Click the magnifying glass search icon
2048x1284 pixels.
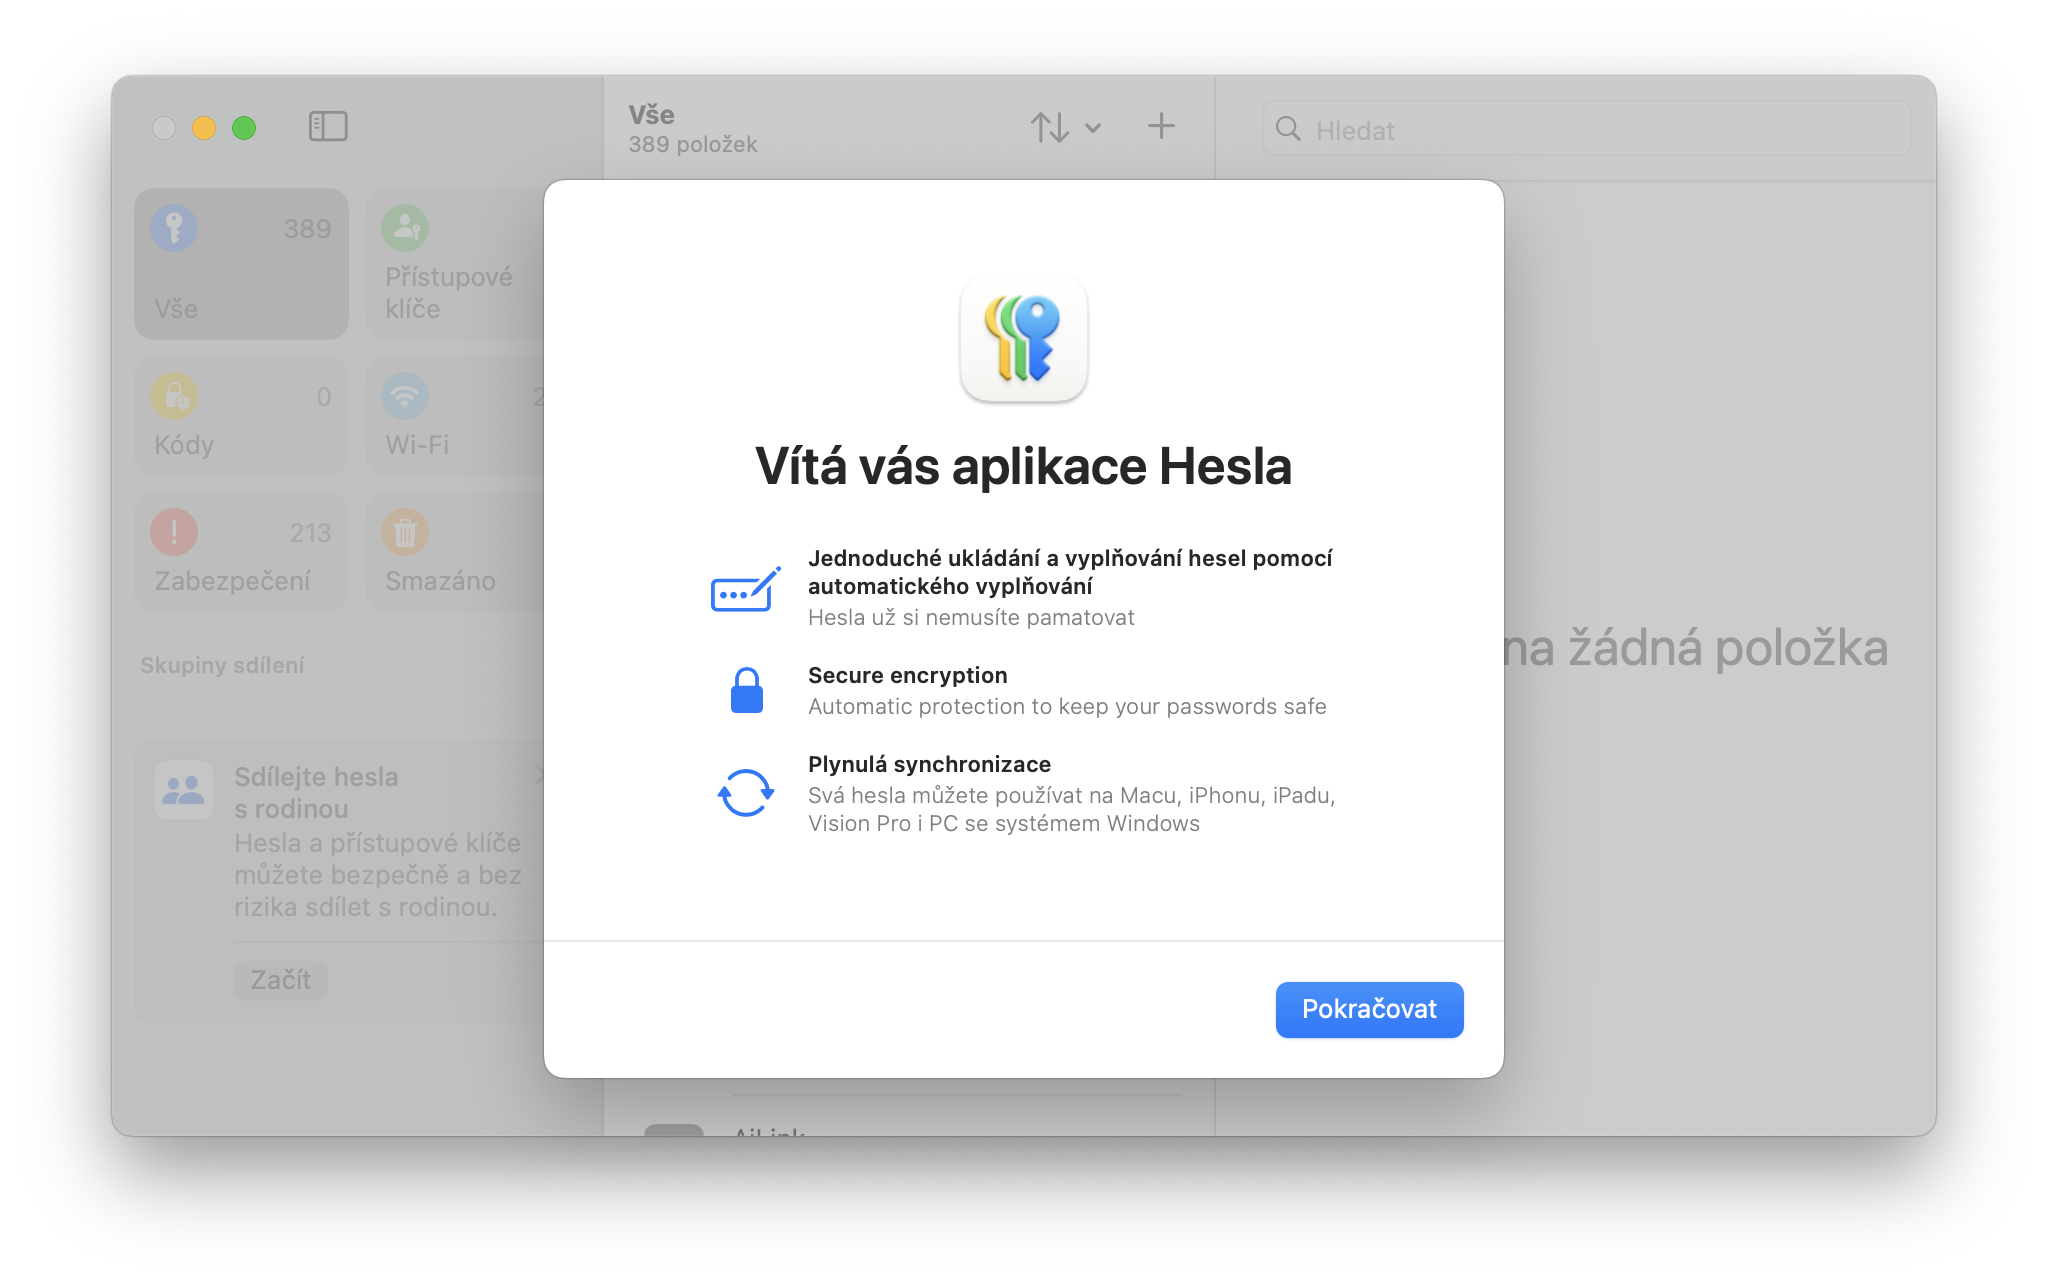point(1288,129)
